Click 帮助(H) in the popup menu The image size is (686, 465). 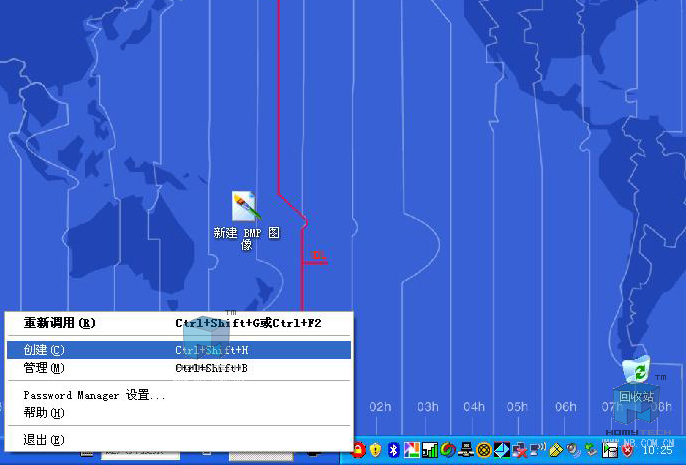pyautogui.click(x=44, y=412)
